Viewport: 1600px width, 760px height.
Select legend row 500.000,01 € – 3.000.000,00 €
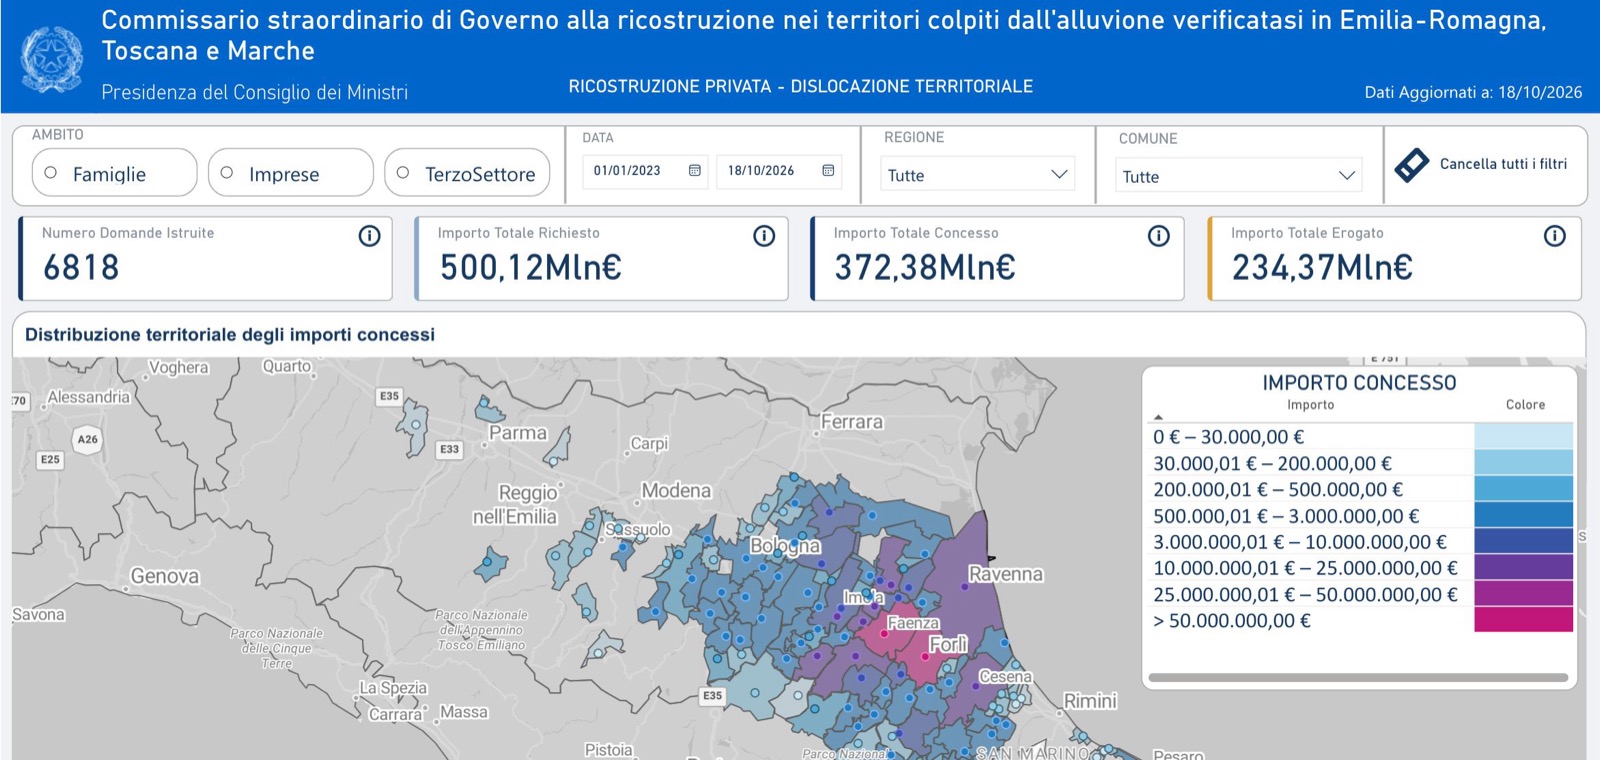(1361, 516)
